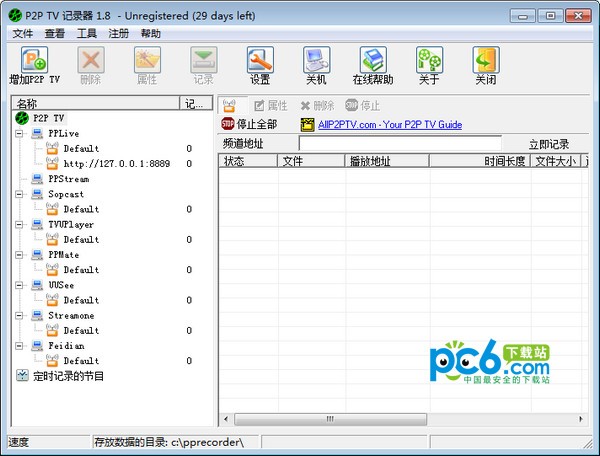Click the antenna tab icon in right panel
Screen dimensions: 600x456
tap(230, 105)
